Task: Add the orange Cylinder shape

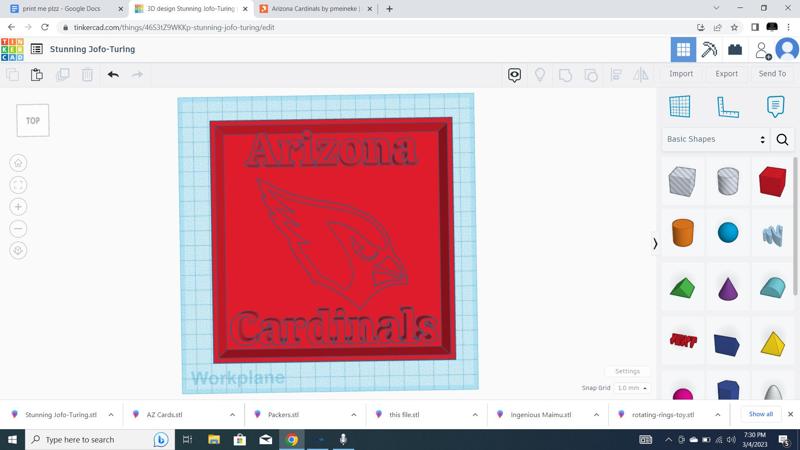Action: pyautogui.click(x=683, y=233)
